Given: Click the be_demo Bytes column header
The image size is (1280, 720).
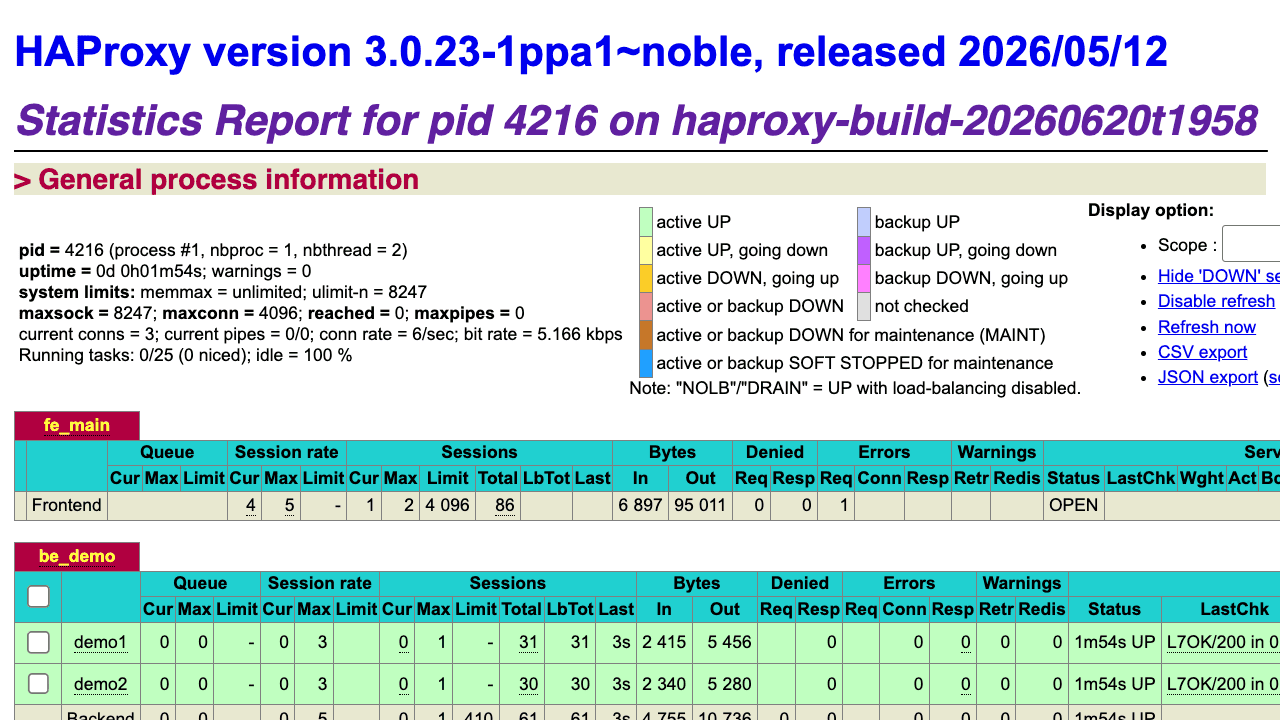Looking at the screenshot, I should point(697,583).
